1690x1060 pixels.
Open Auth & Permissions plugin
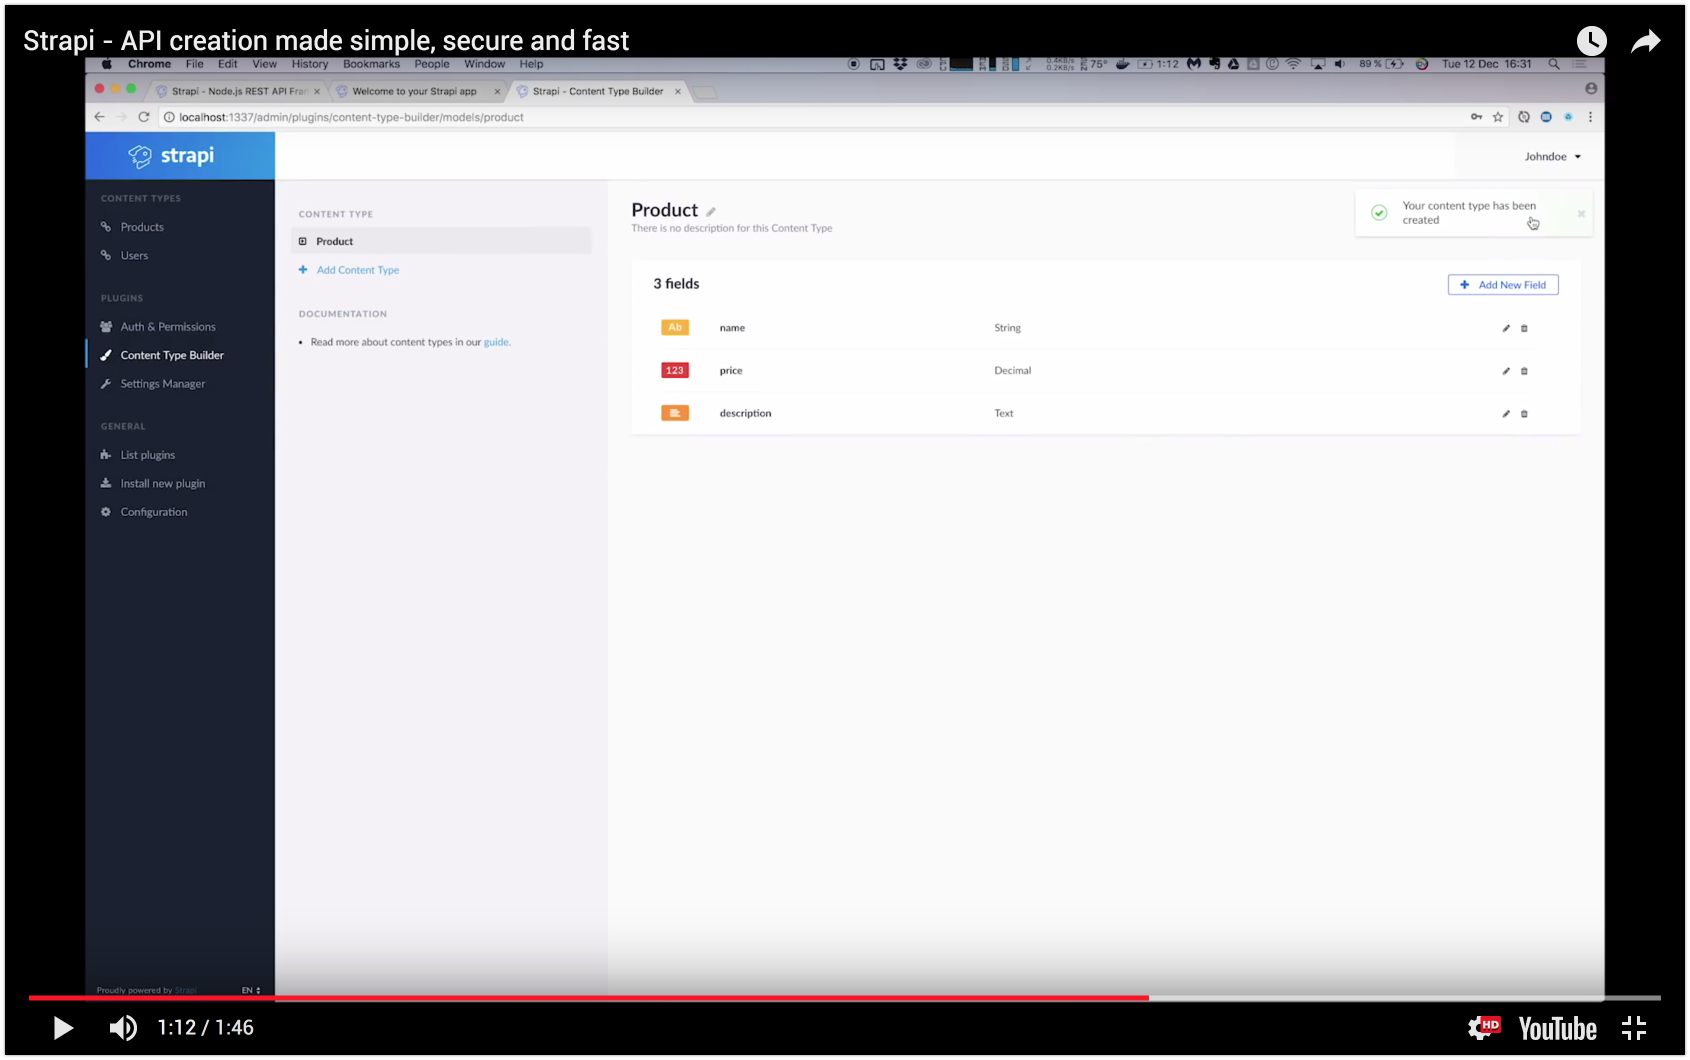point(168,327)
